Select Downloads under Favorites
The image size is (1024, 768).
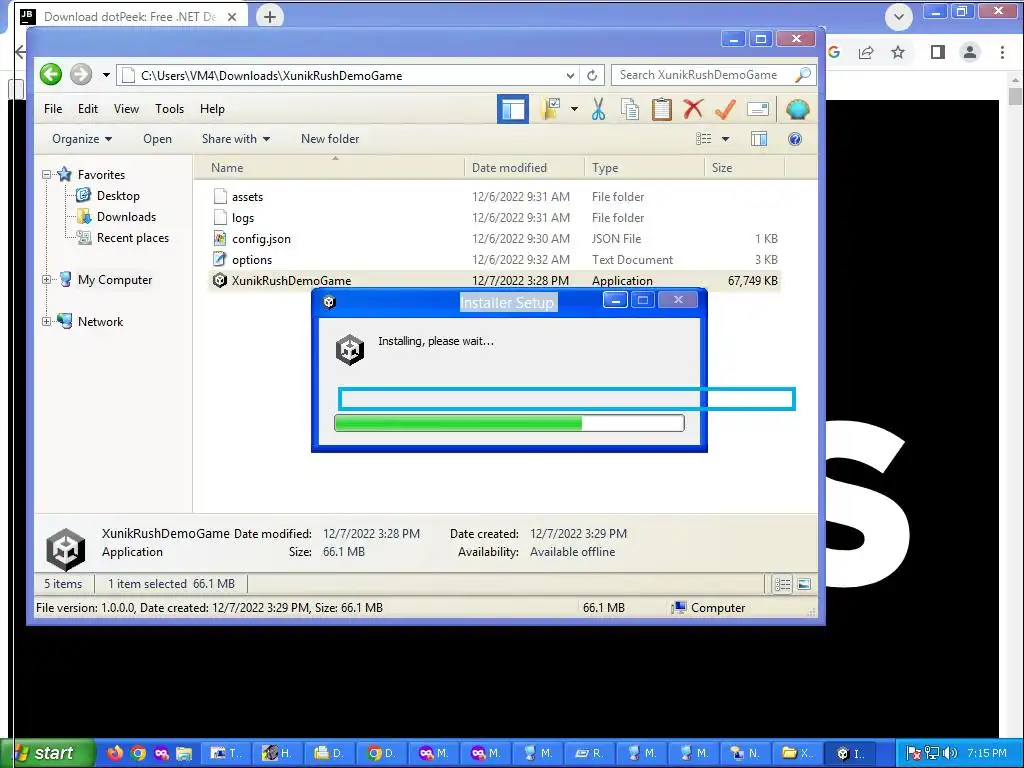click(x=126, y=217)
